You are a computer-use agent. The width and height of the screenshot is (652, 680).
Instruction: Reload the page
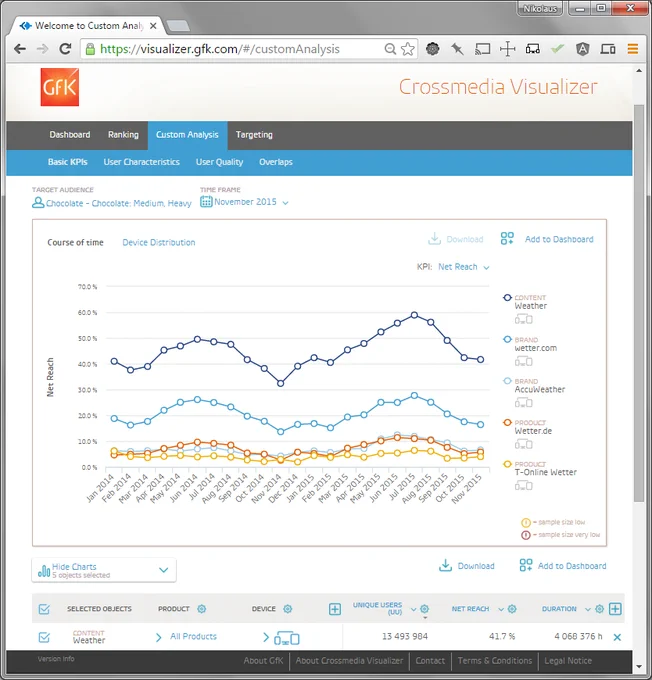point(65,49)
